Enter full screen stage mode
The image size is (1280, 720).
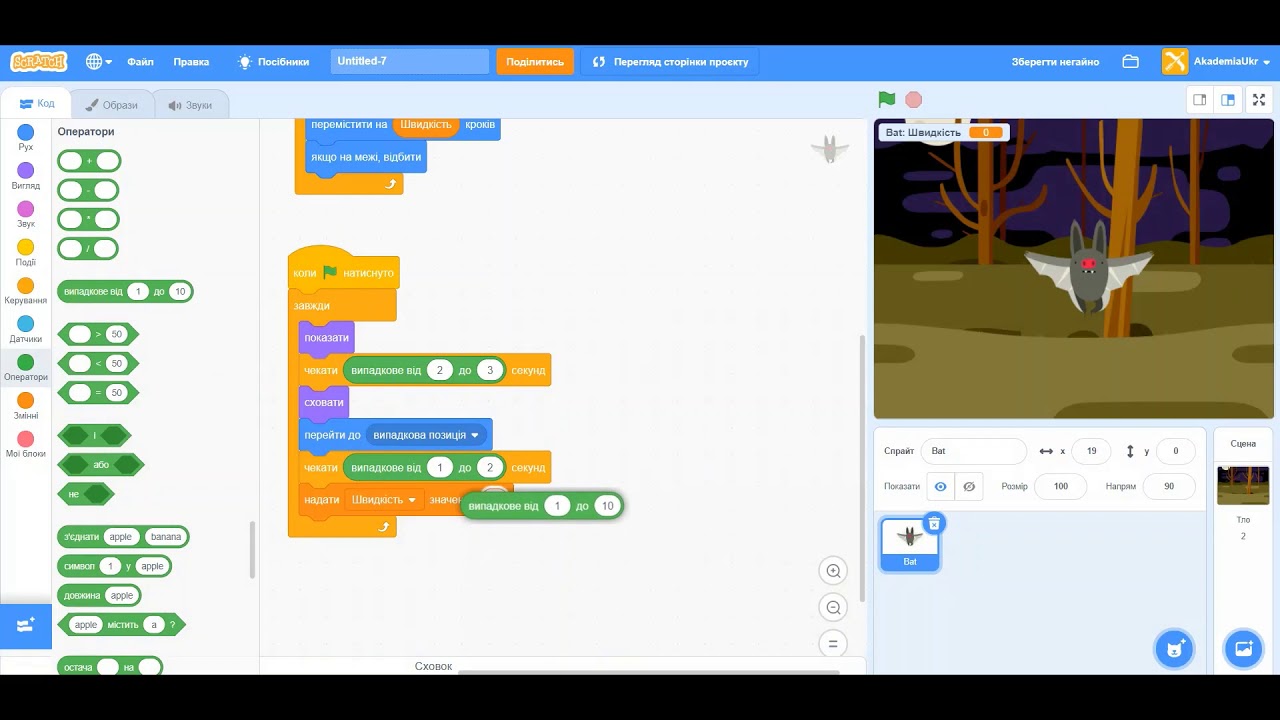tap(1259, 100)
